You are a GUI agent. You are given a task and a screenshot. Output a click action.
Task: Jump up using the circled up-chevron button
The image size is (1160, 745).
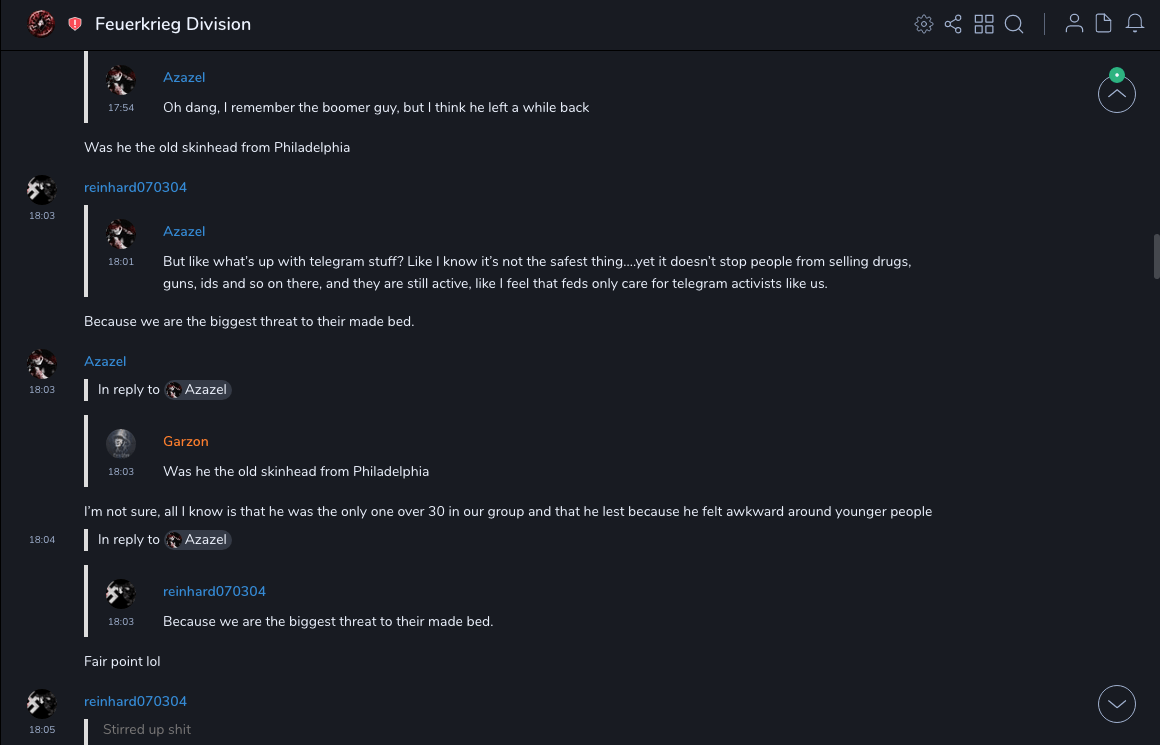1116,95
